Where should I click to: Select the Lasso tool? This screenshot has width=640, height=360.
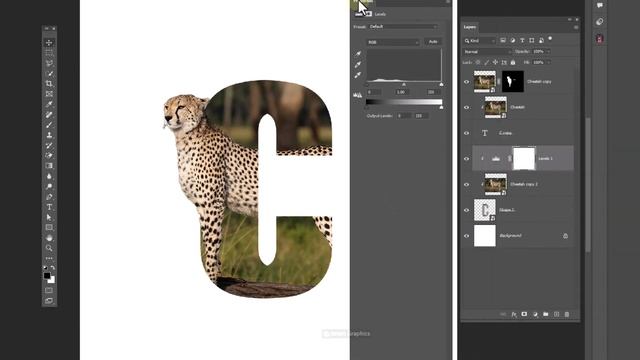(49, 63)
